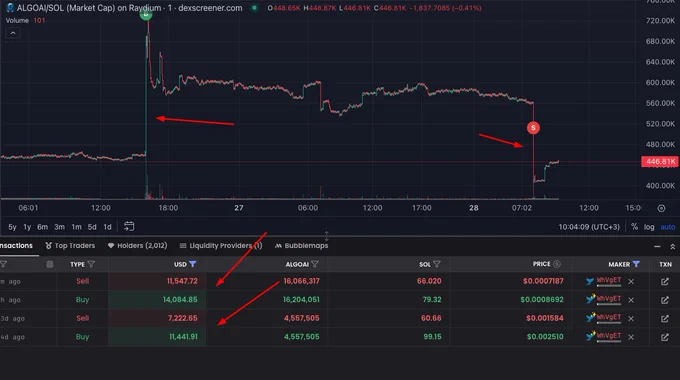
Task: Remove maker filter in 11,441.91 buy row
Action: [631, 337]
